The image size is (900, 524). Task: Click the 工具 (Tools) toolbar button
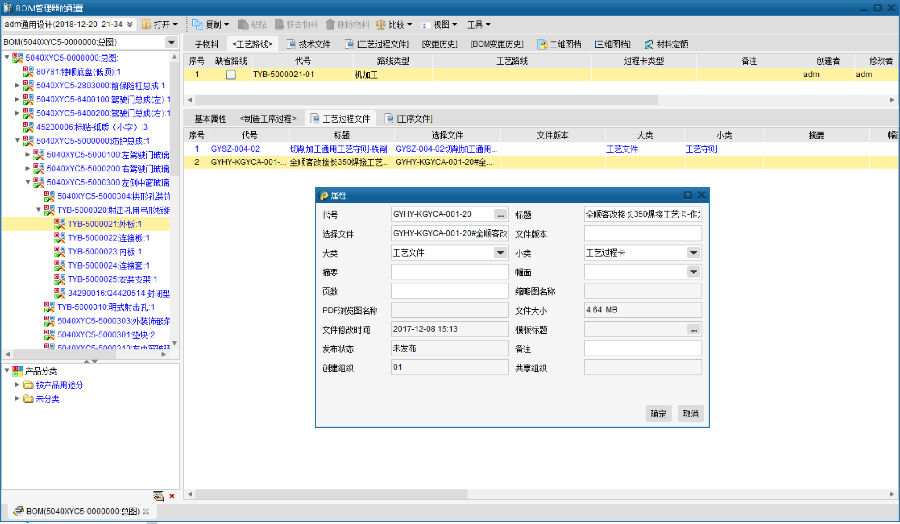[479, 23]
